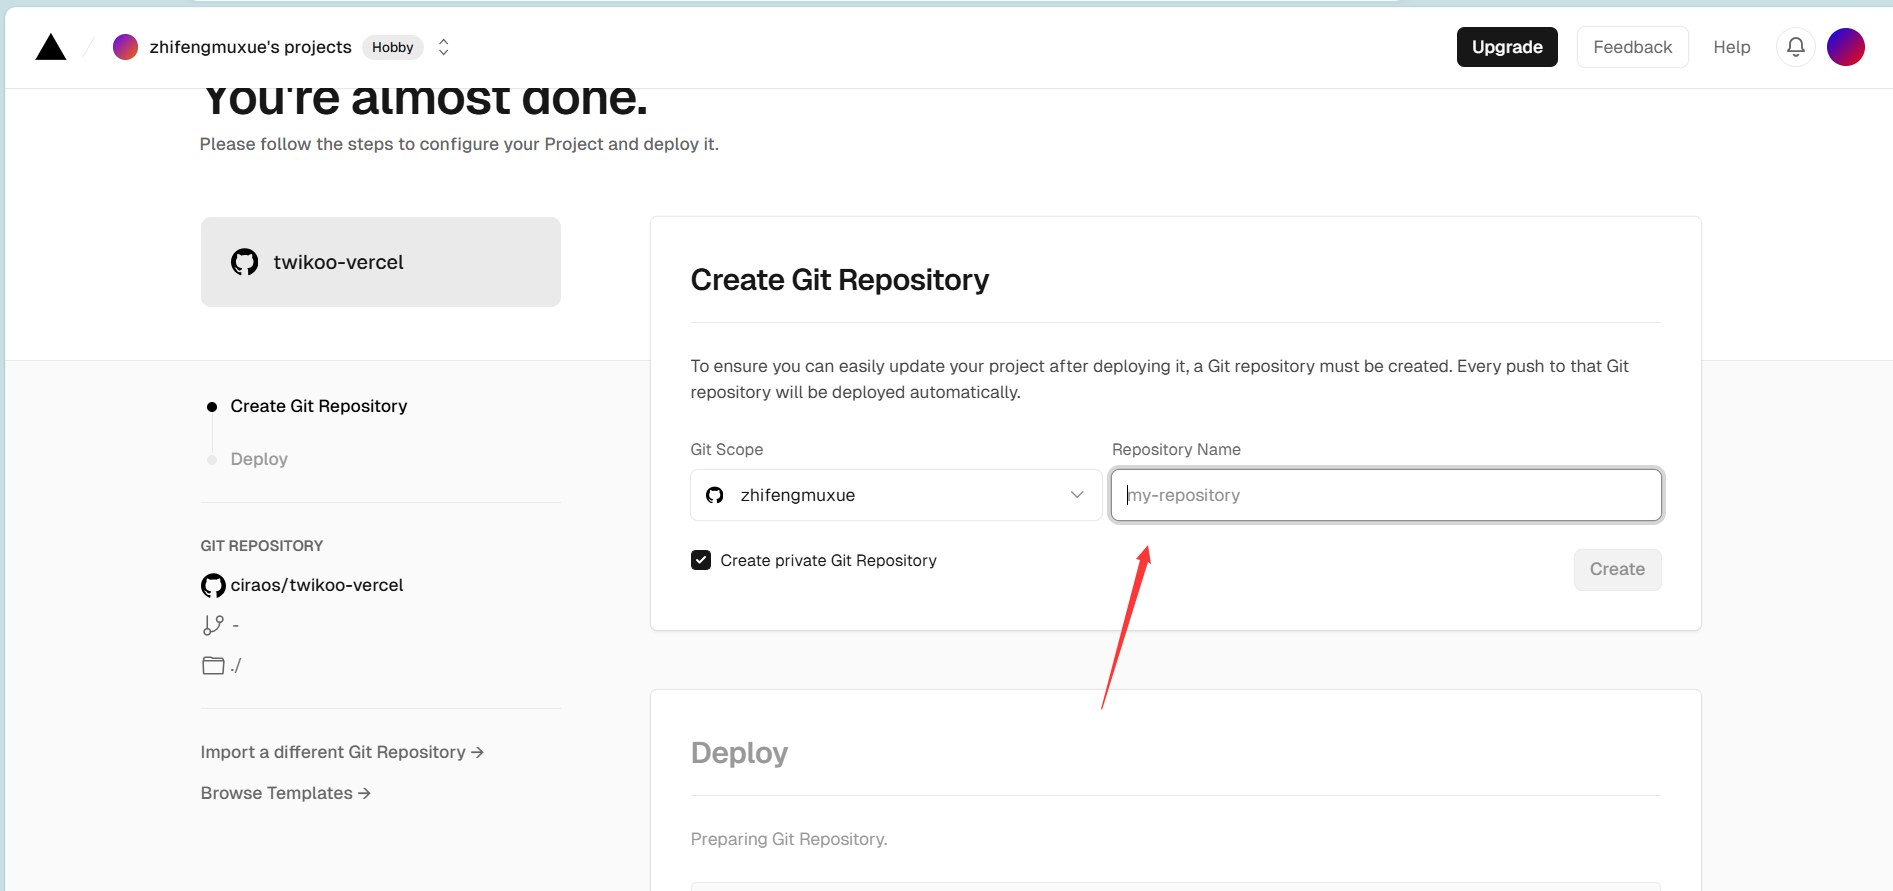Viewport: 1893px width, 891px height.
Task: Expand the team switcher chevrons
Action: [444, 47]
